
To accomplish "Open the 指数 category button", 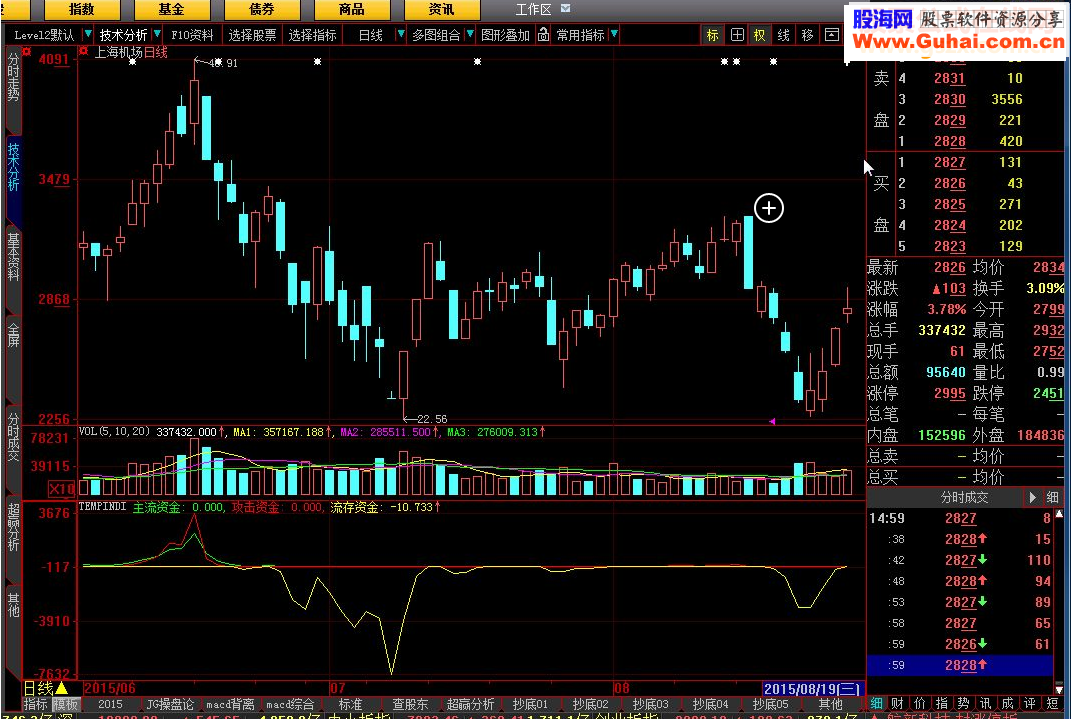I will click(82, 10).
